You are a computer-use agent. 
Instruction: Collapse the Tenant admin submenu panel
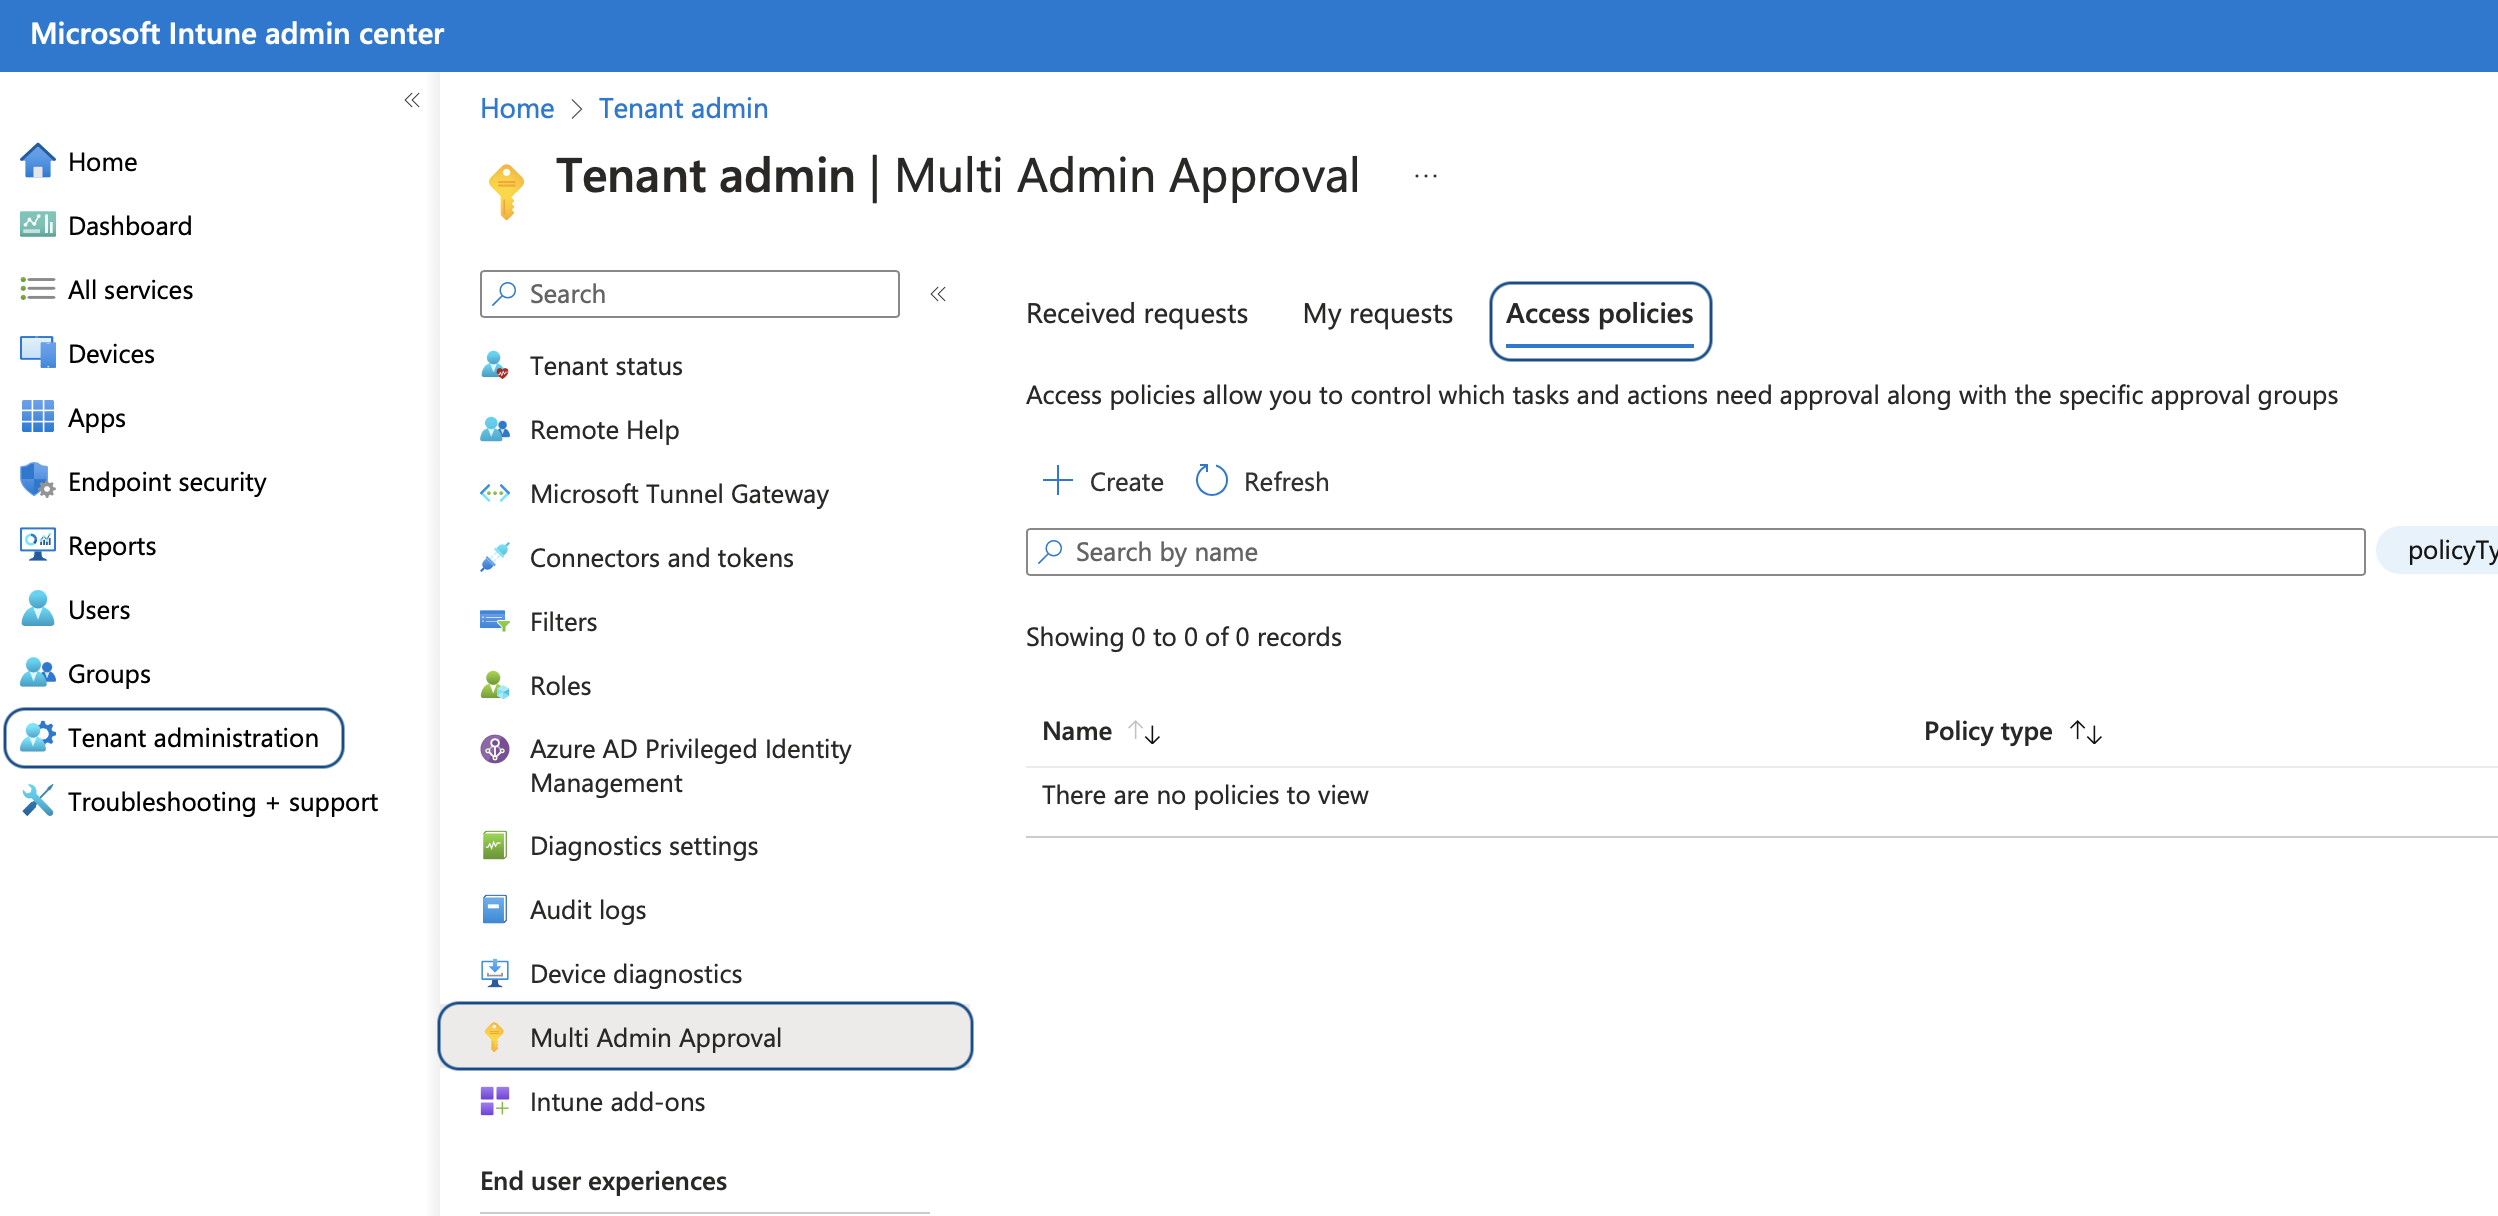(x=938, y=294)
